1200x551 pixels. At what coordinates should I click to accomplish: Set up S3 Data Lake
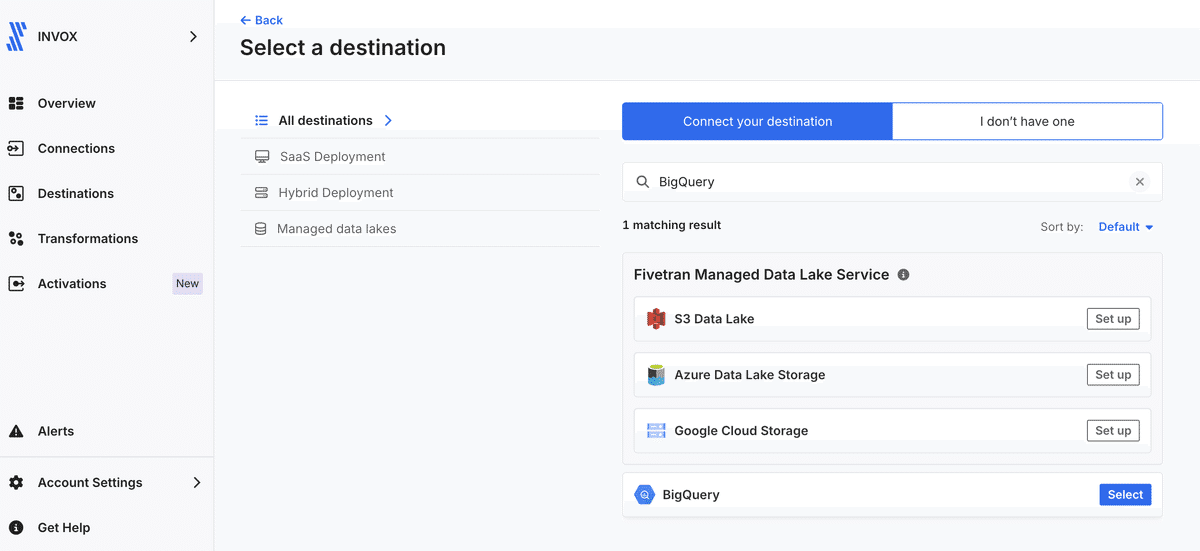(x=1113, y=319)
